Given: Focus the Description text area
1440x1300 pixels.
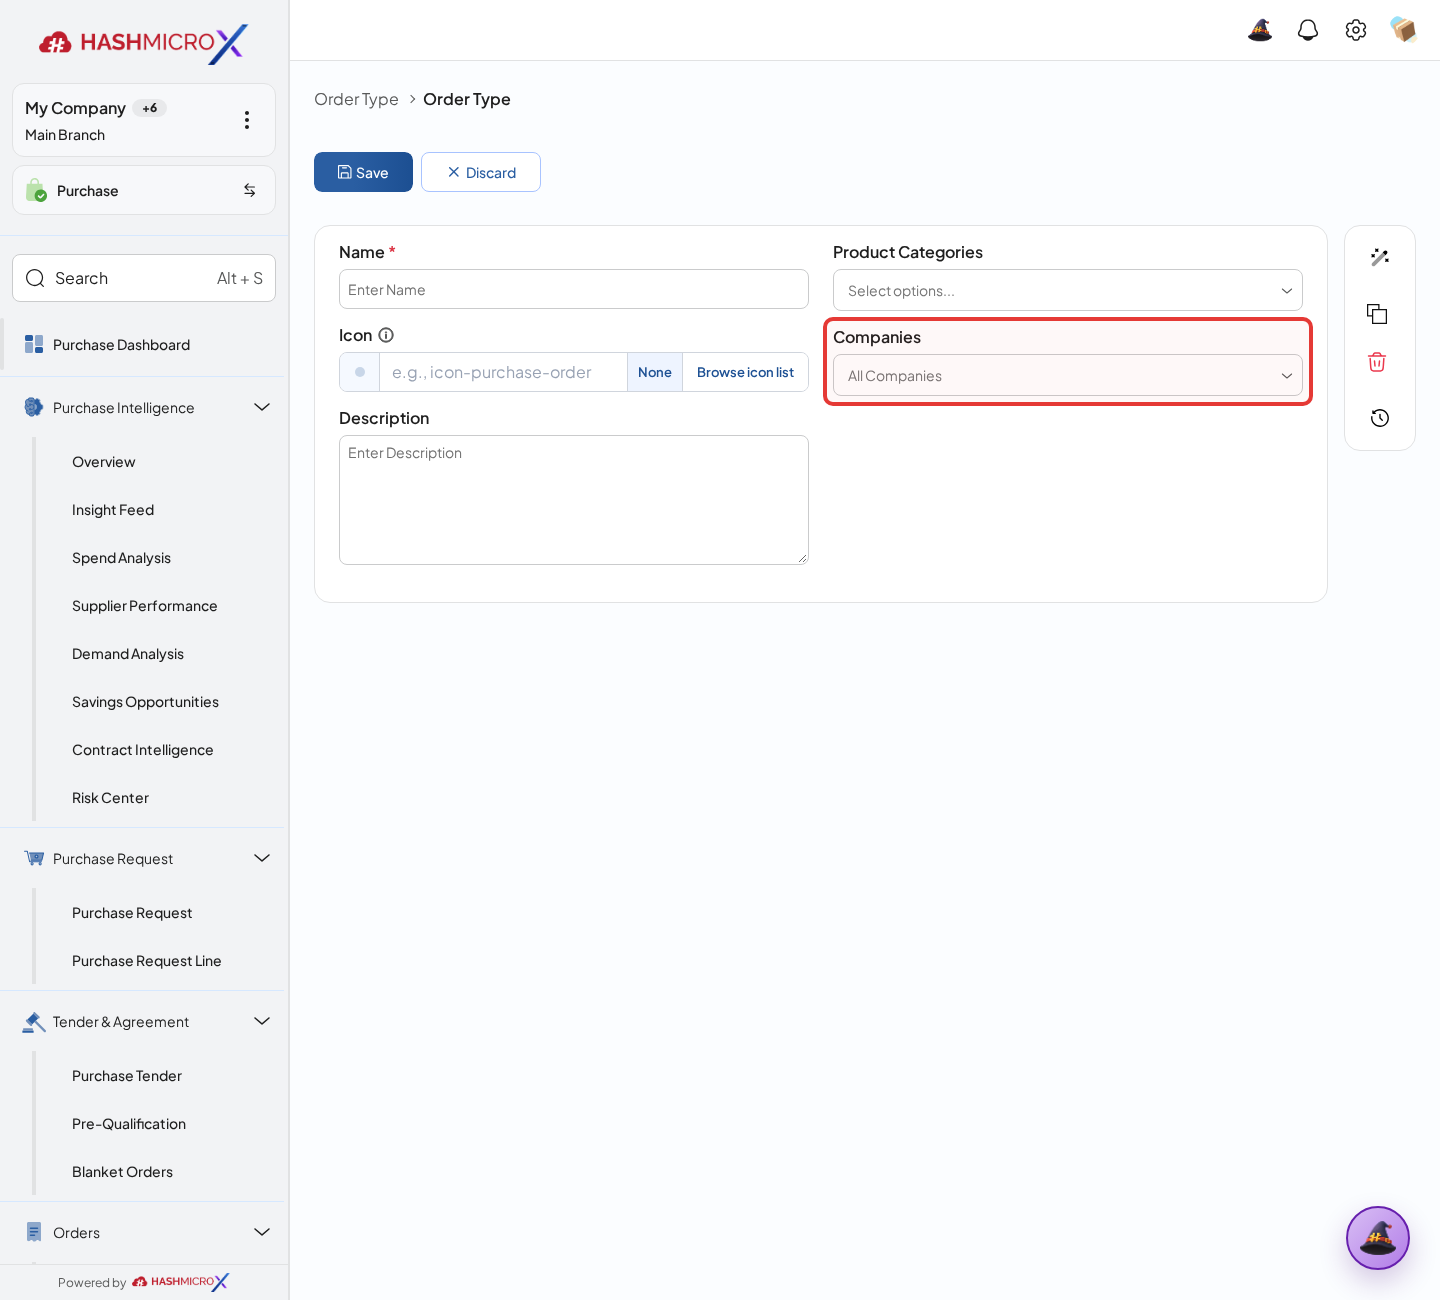Looking at the screenshot, I should (x=574, y=500).
